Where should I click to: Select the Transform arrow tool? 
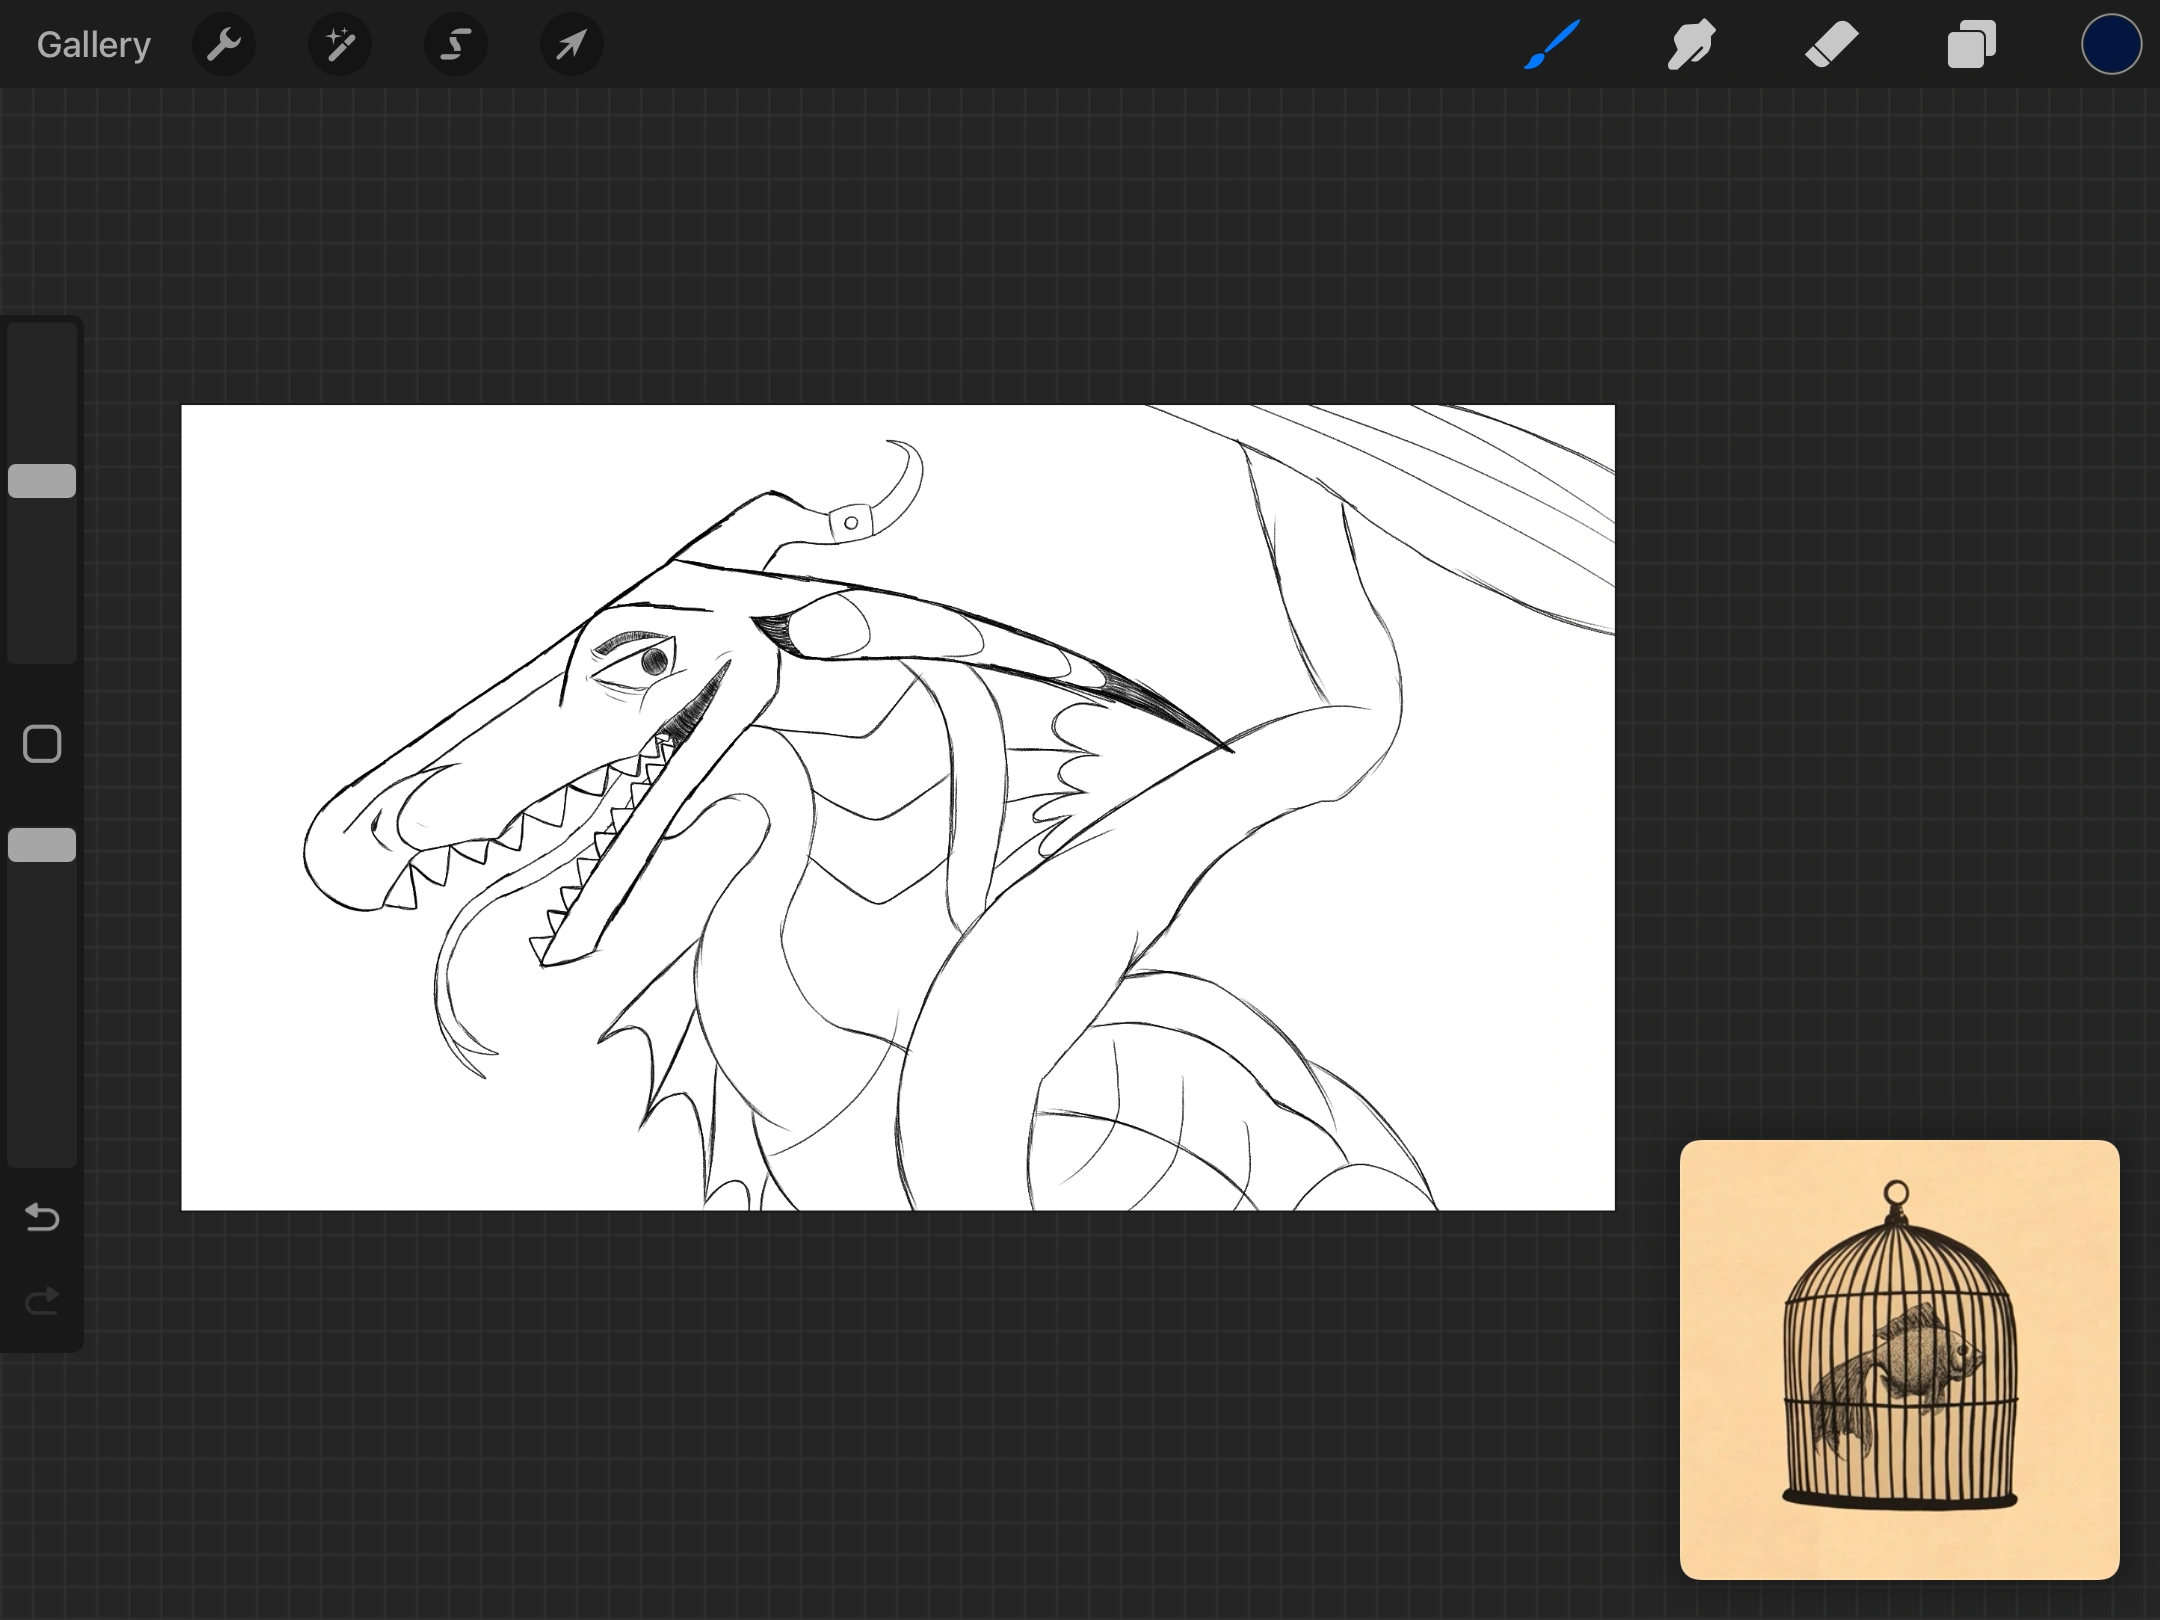pos(570,44)
